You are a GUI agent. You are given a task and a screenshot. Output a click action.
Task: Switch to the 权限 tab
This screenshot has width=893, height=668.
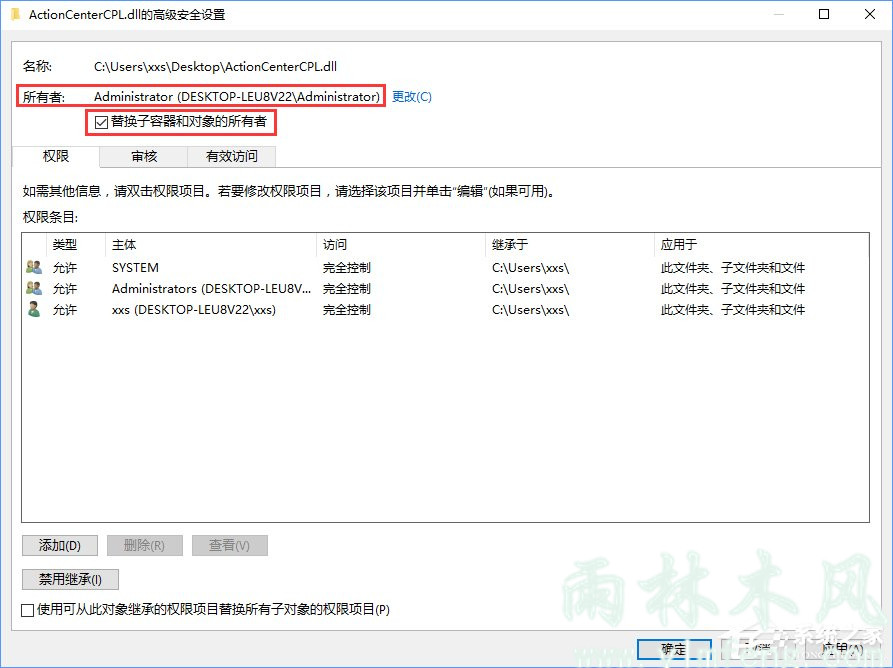tap(56, 156)
